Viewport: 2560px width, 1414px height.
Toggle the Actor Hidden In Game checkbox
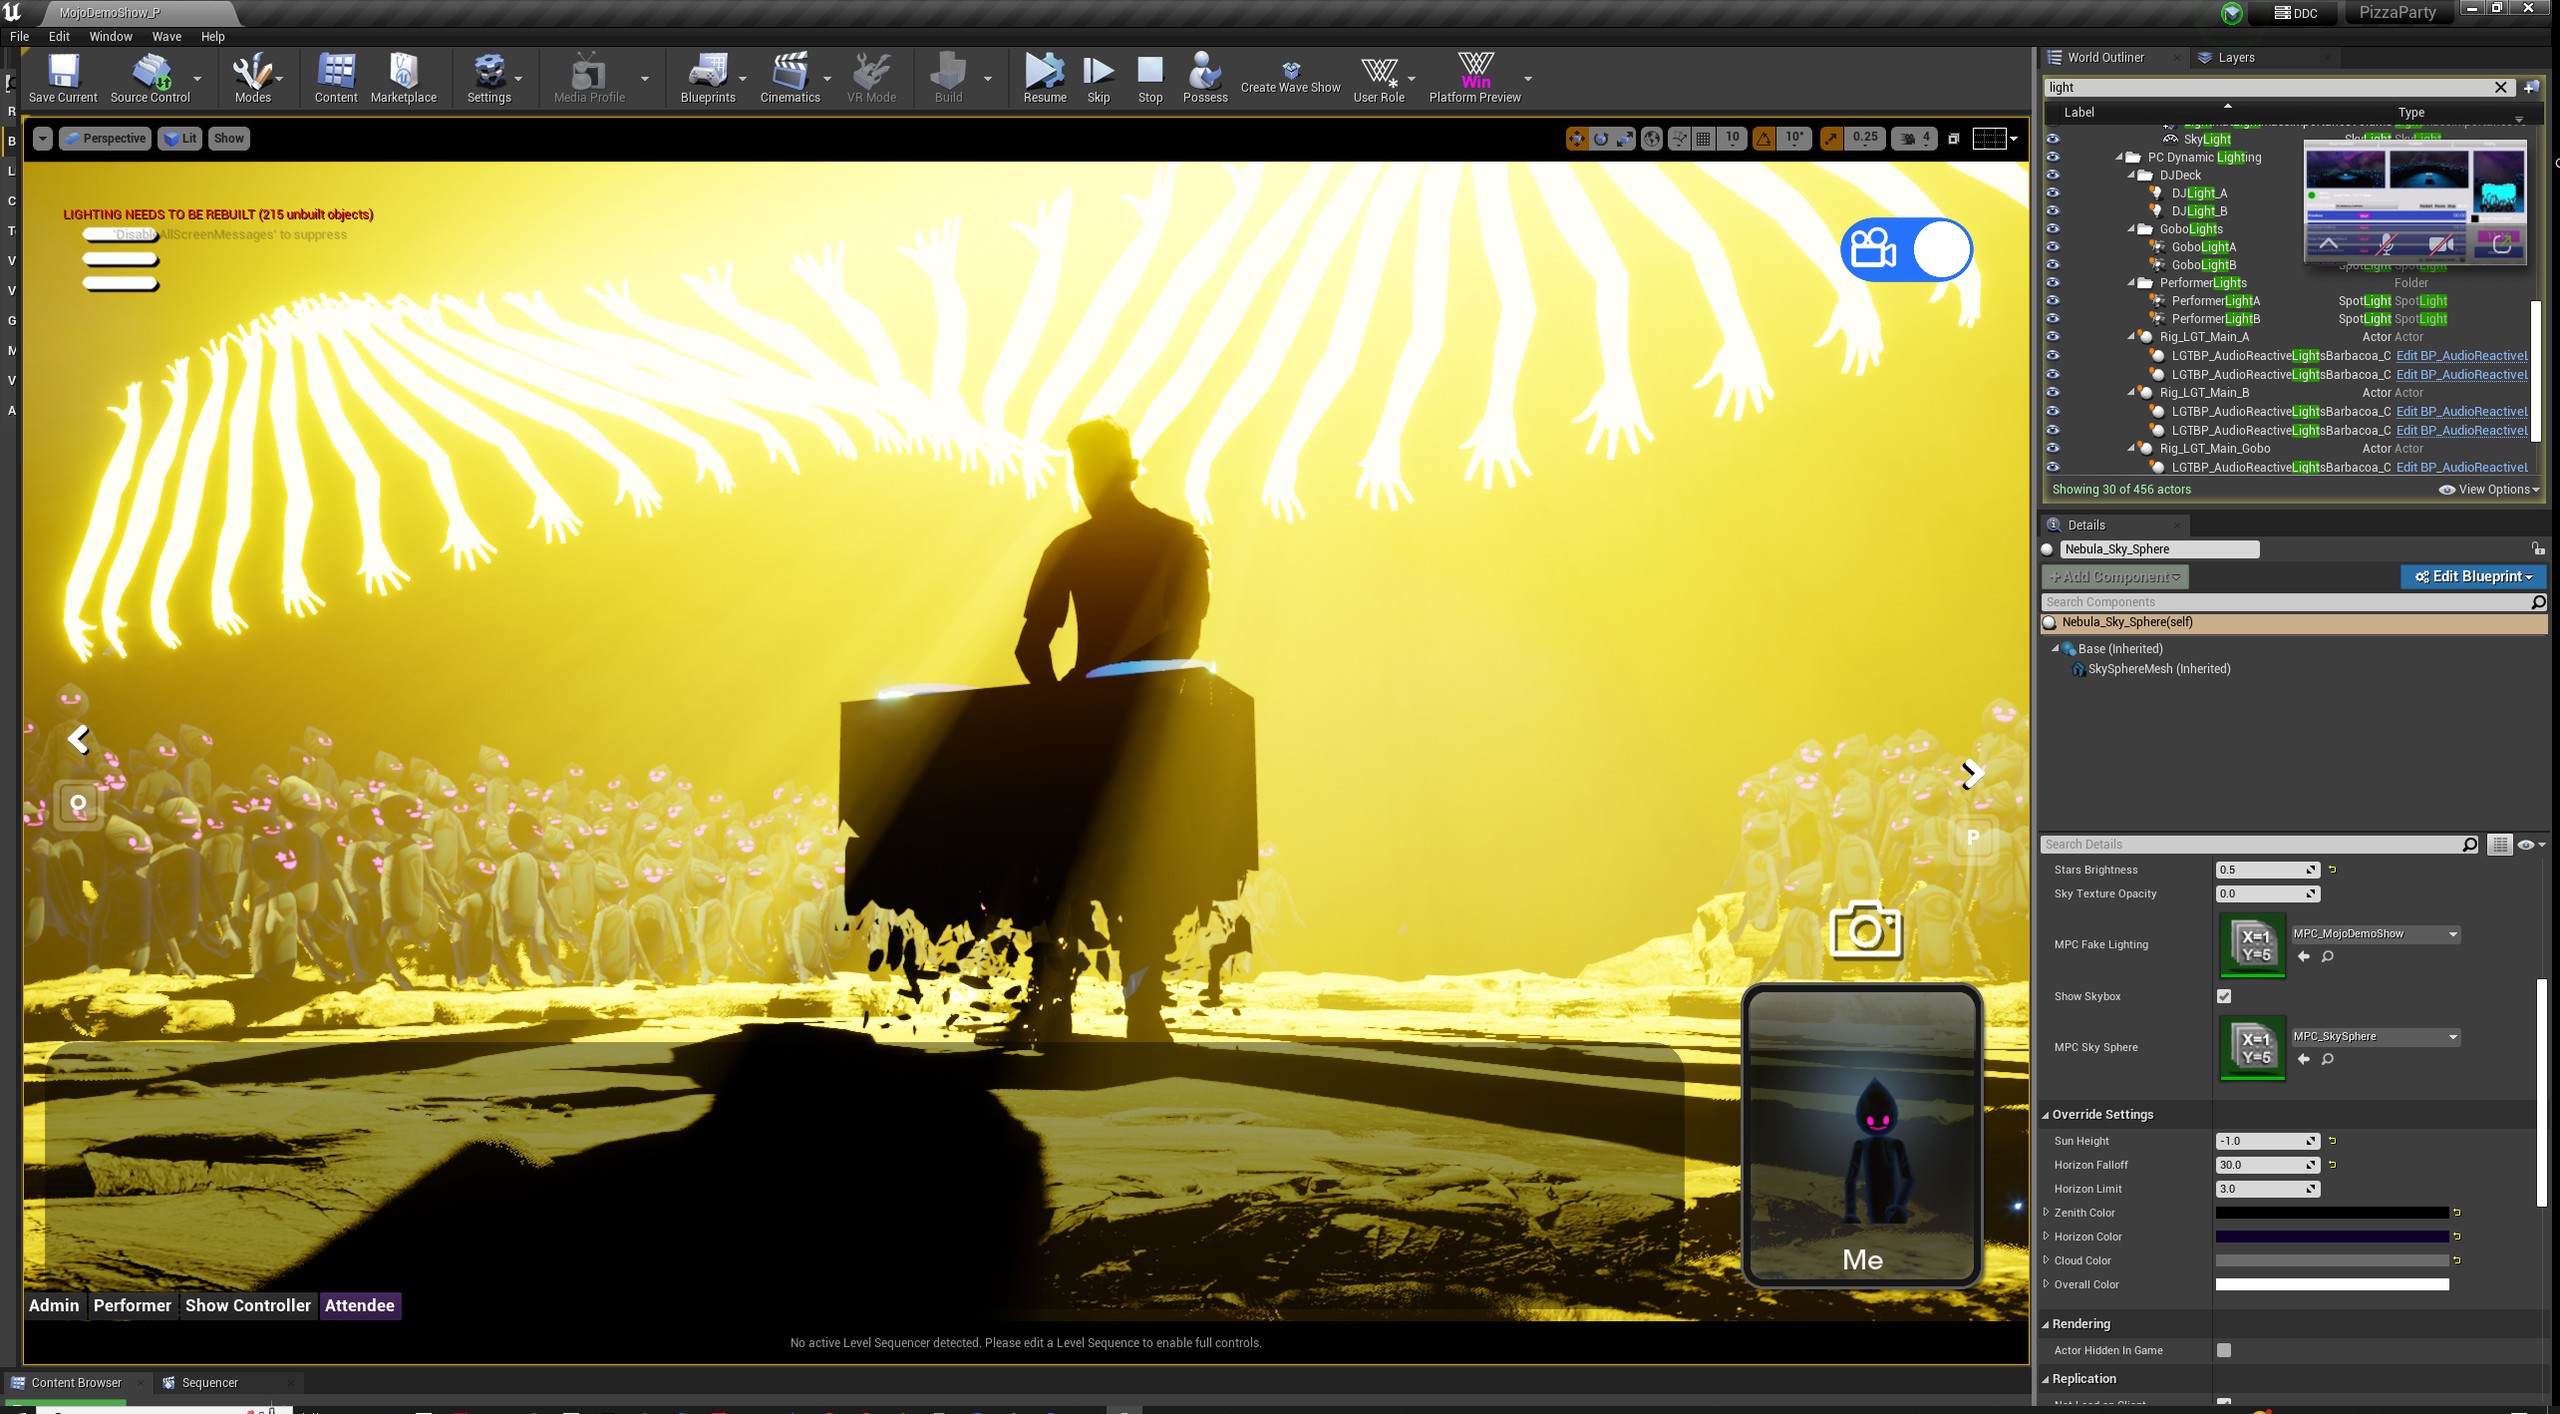tap(2224, 1350)
